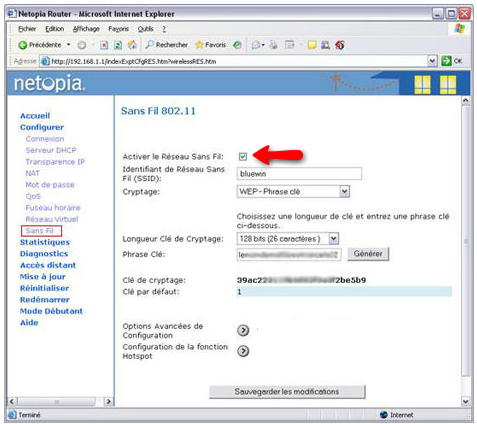Click the Print icon in the toolbar
The image size is (477, 424).
273,45
